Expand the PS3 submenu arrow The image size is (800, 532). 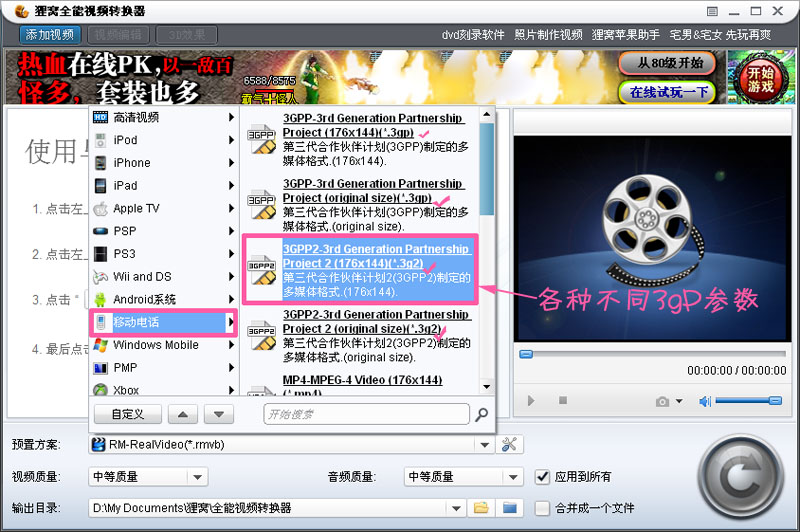click(231, 254)
